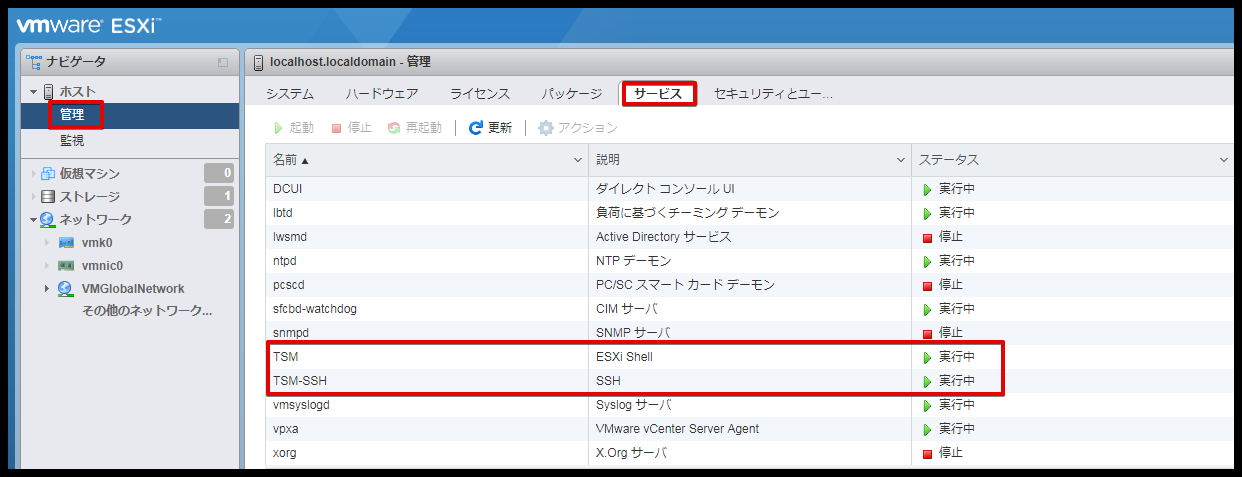Click the running status icon for vpxa

point(927,429)
